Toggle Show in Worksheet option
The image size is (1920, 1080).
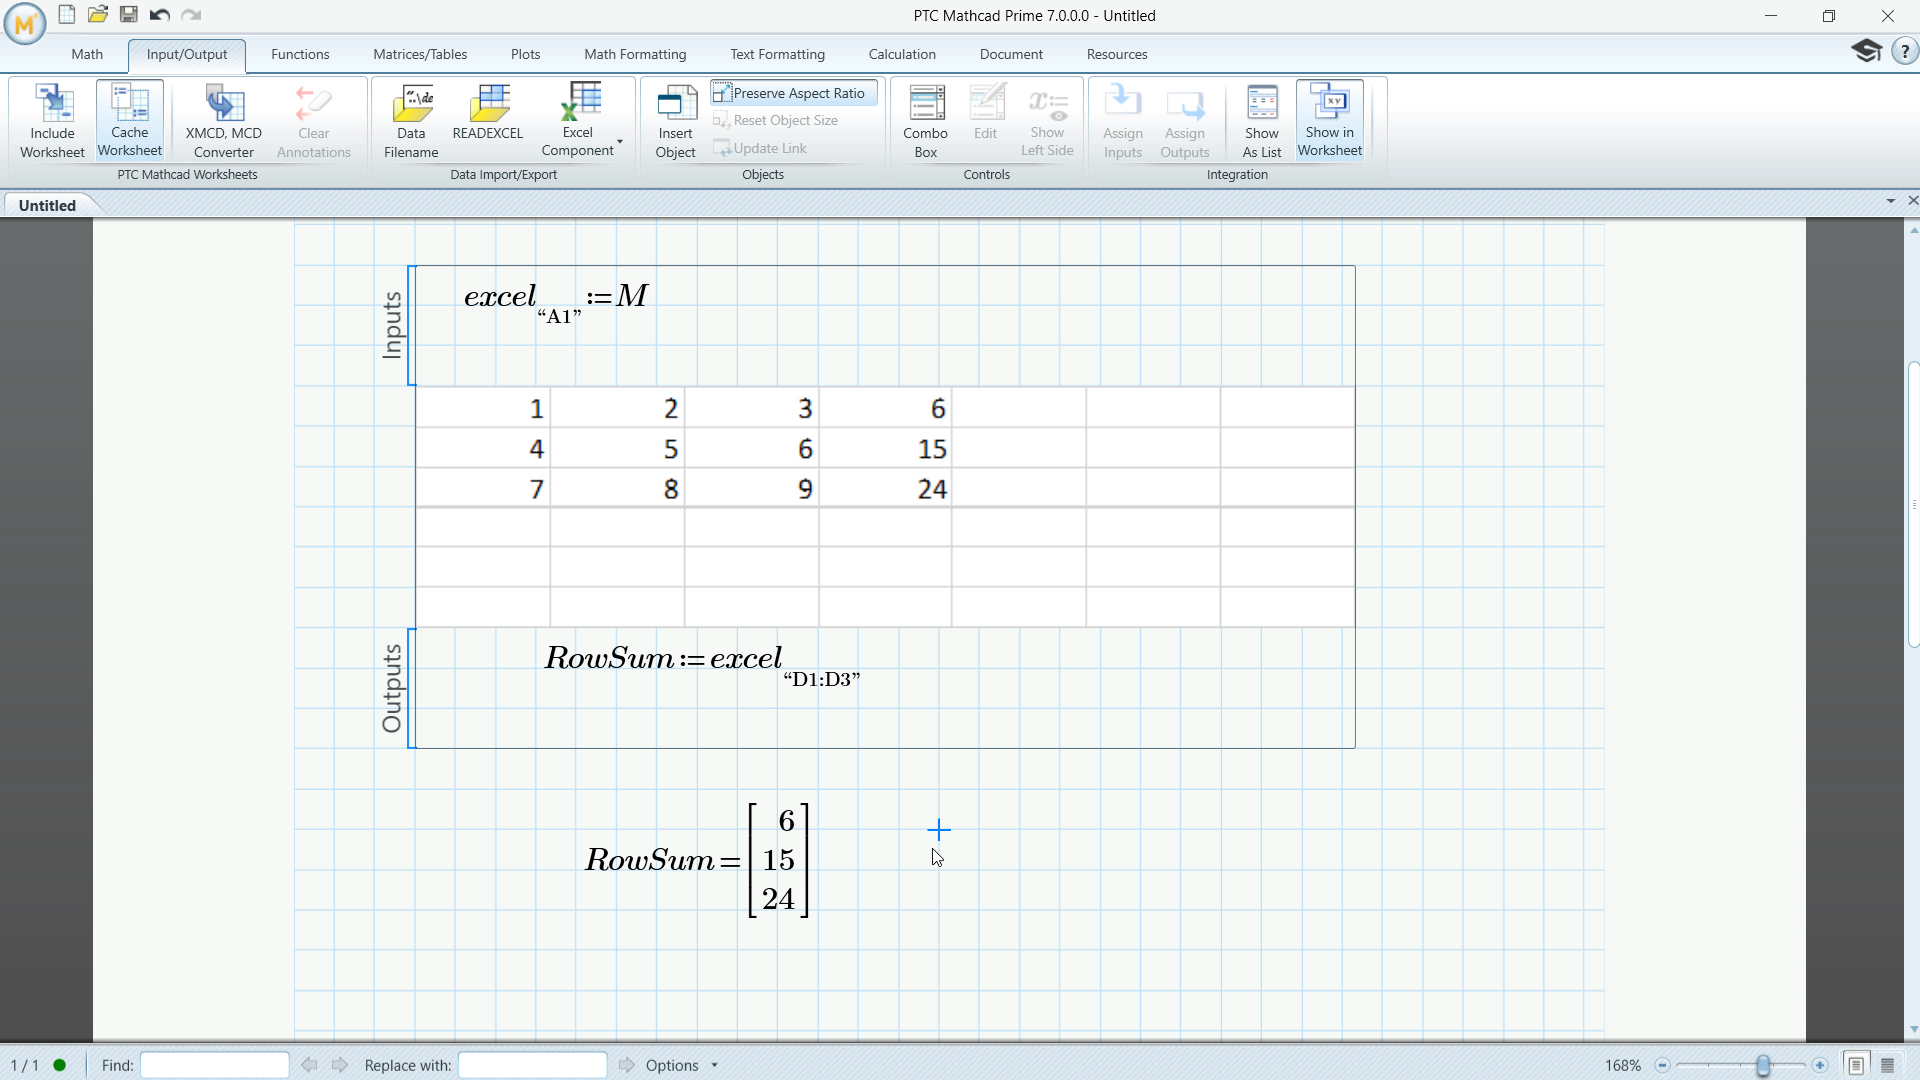click(x=1330, y=120)
